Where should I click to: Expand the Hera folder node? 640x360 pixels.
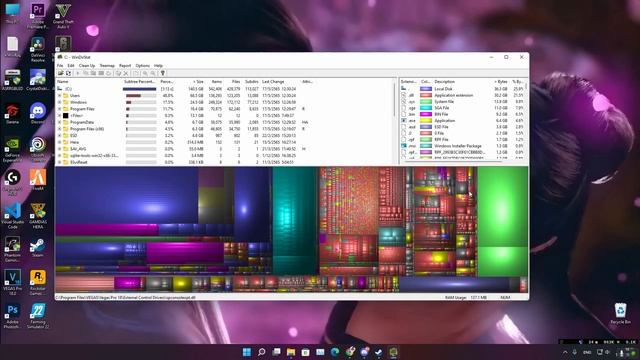(x=60, y=142)
